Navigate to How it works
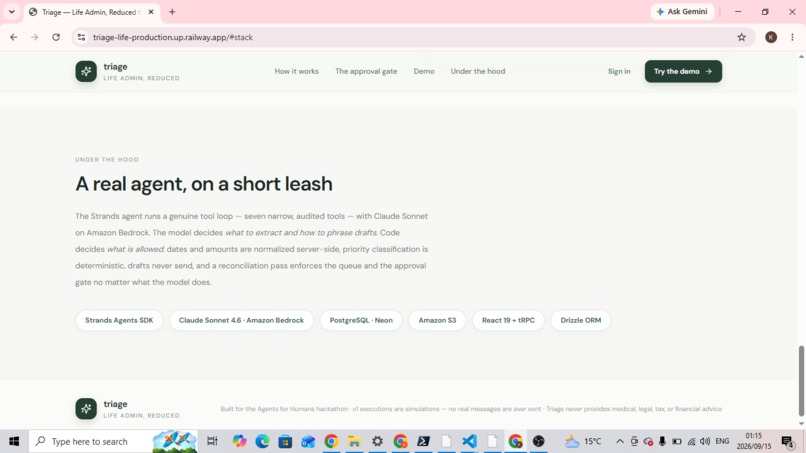Viewport: 806px width, 453px height. (x=297, y=71)
